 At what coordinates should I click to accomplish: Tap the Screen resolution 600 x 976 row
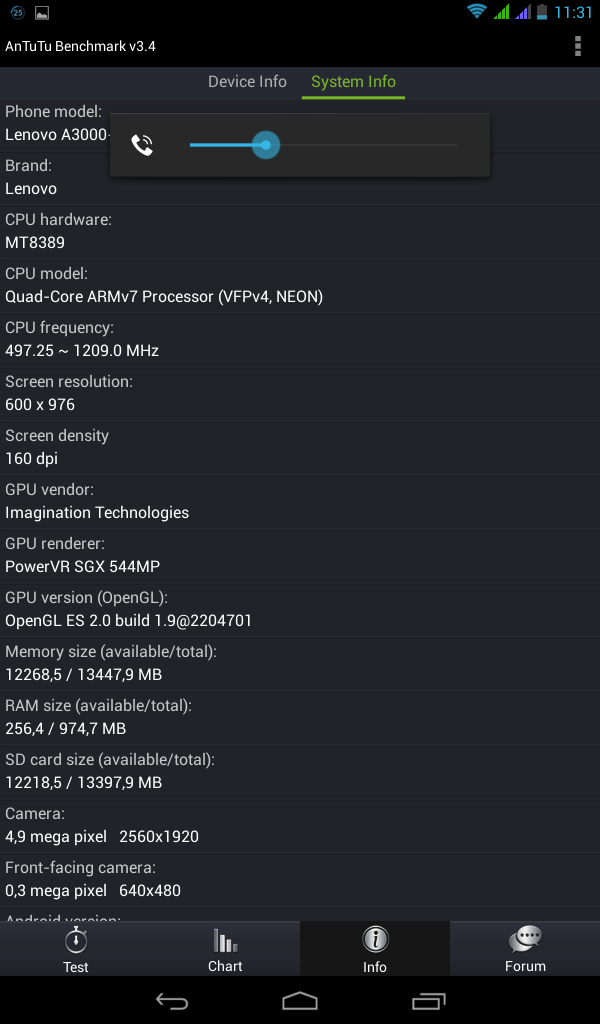coord(300,393)
